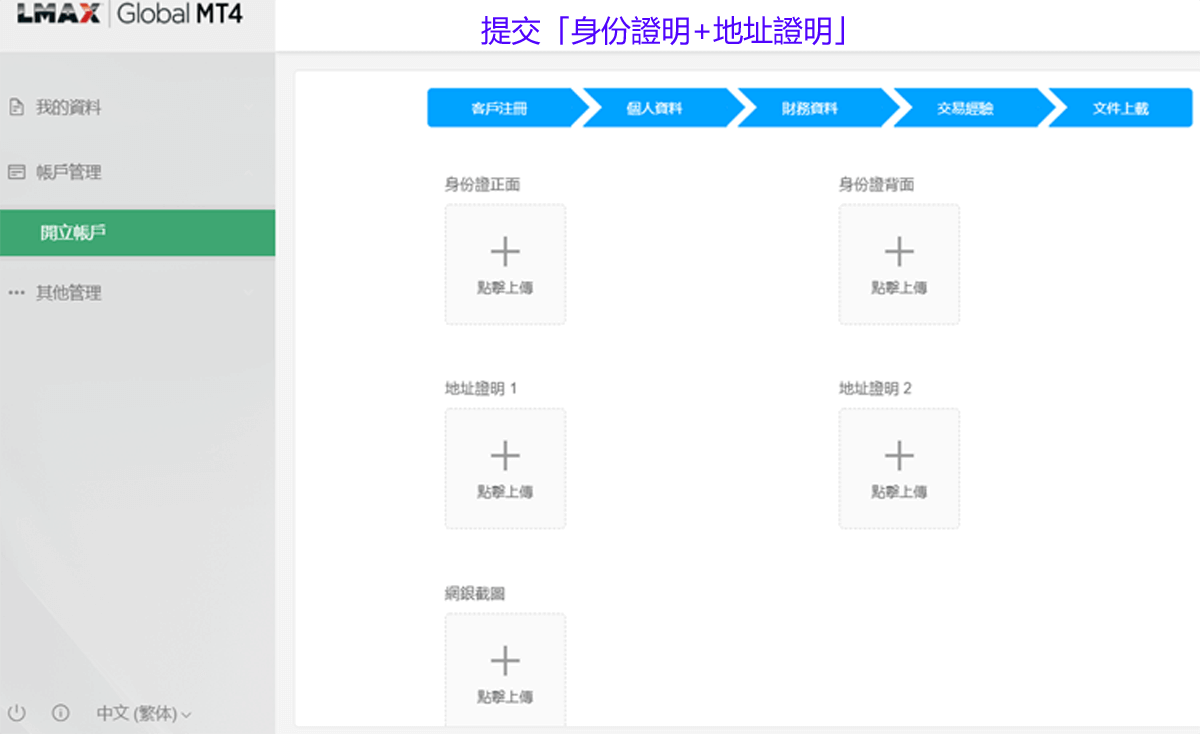The width and height of the screenshot is (1200, 734).
Task: Click plus icon under 地址證明 1
Action: click(505, 456)
